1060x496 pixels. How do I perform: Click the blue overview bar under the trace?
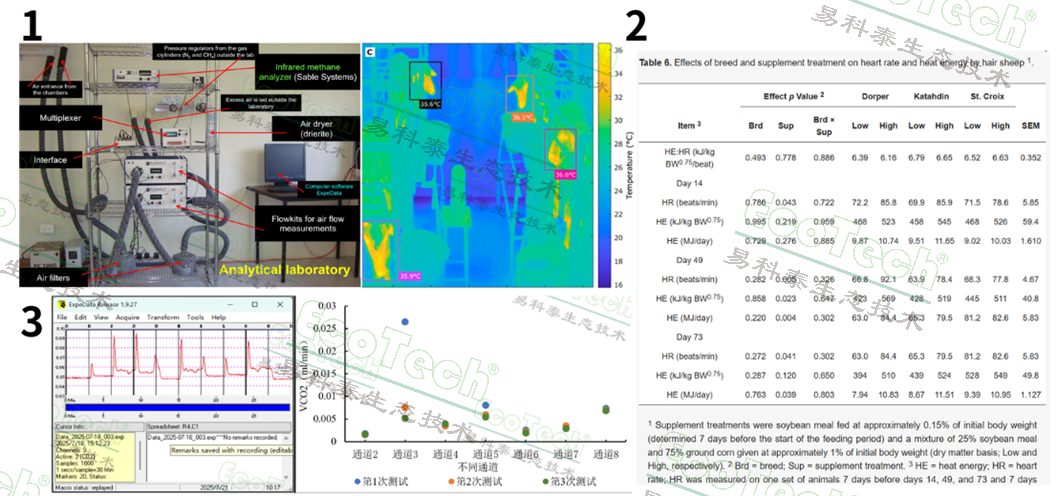coord(178,407)
